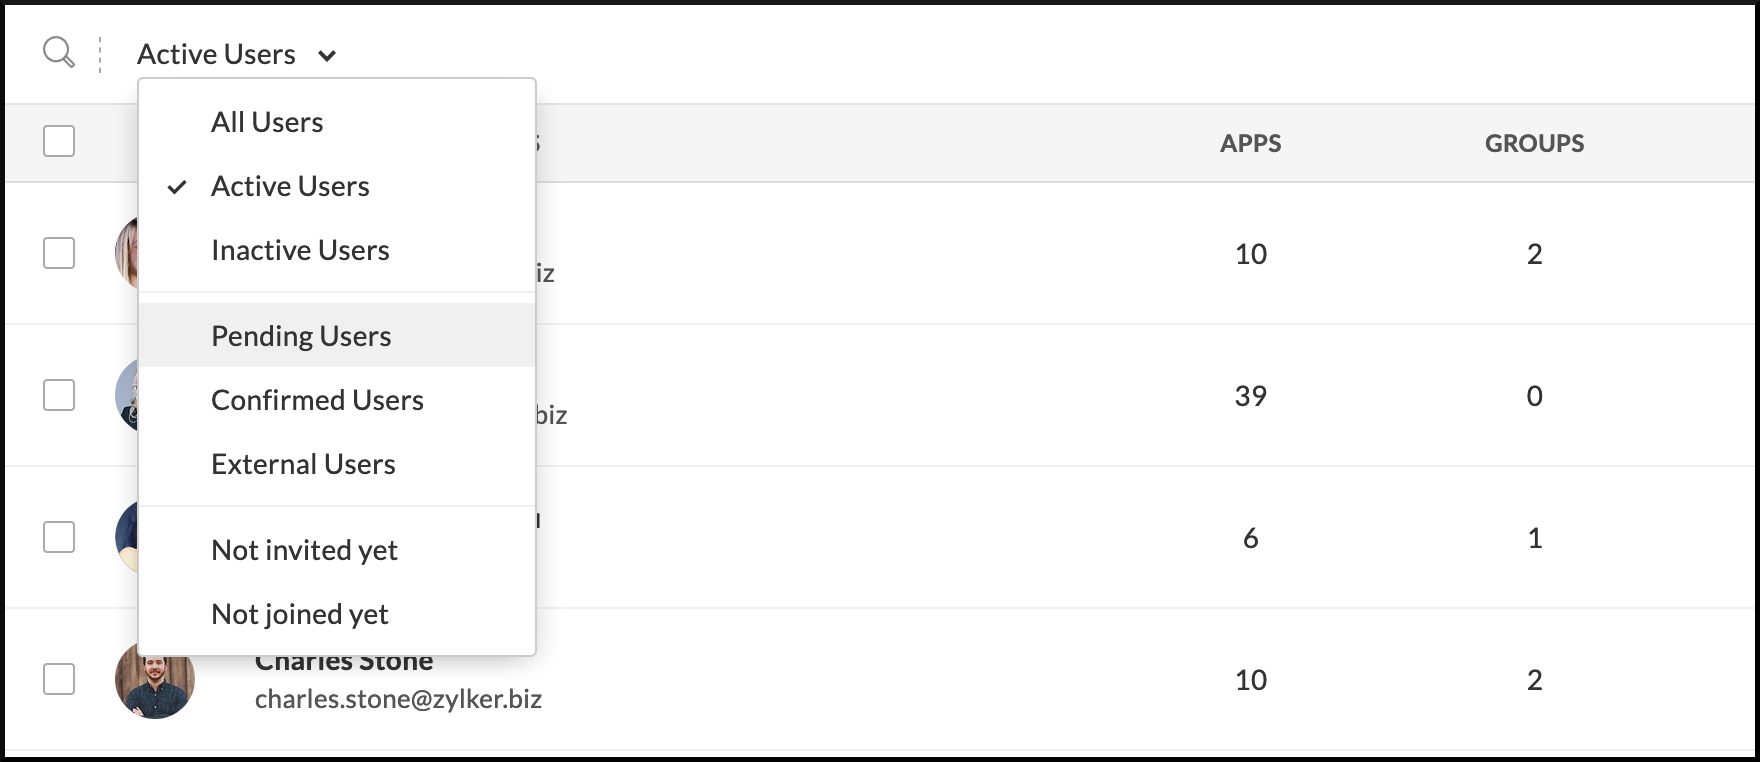Choose the checked Active Users option
Image resolution: width=1760 pixels, height=762 pixels.
coord(290,186)
